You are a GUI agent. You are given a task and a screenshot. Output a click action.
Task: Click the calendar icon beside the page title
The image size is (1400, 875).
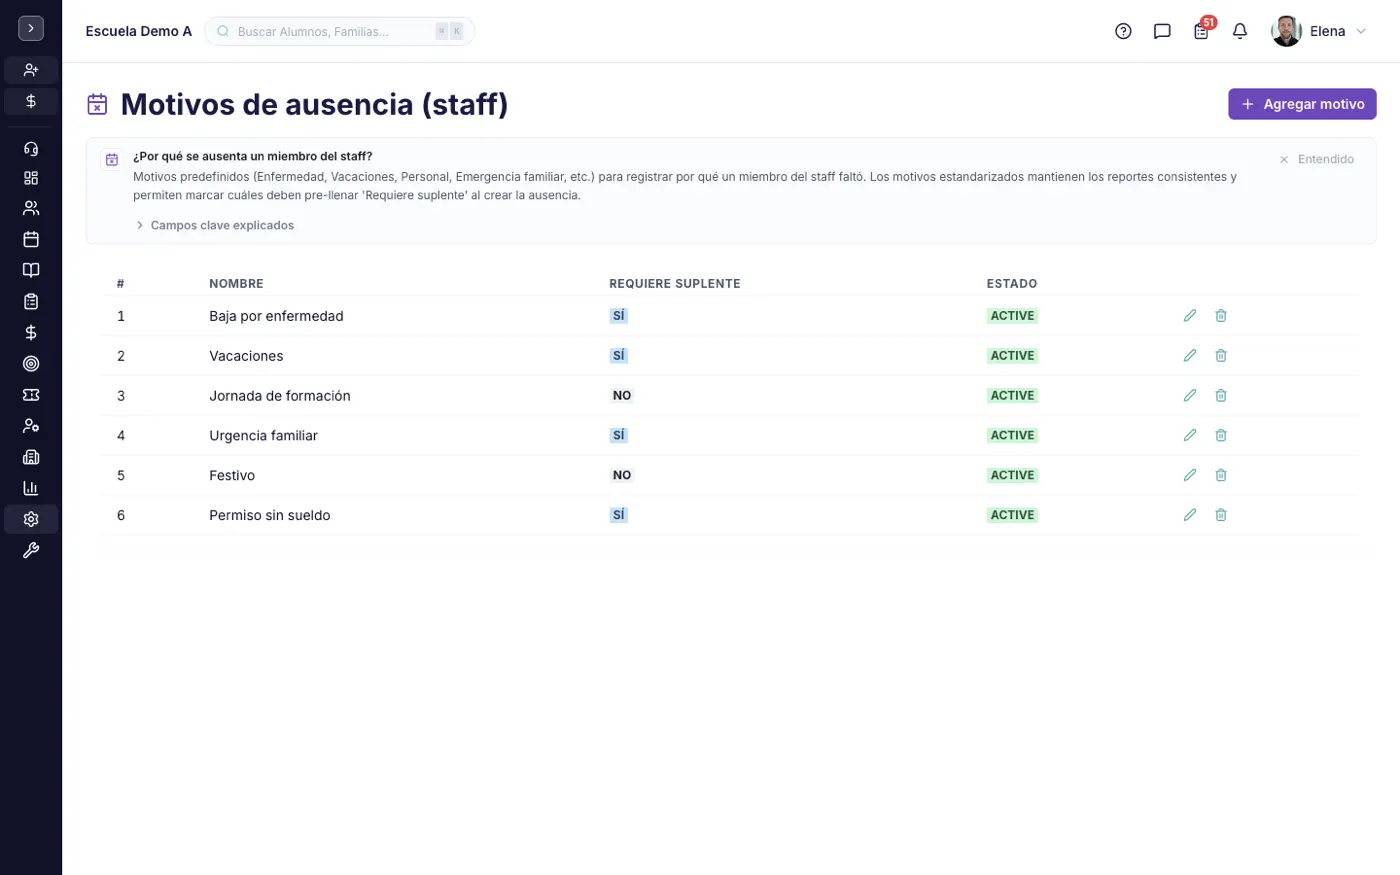[97, 104]
